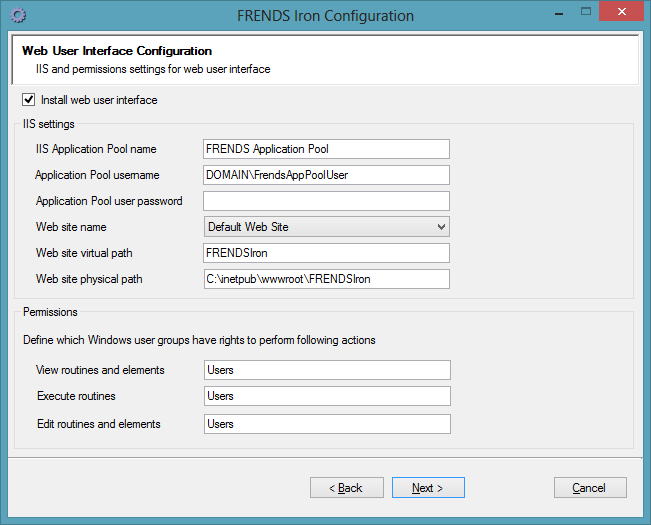This screenshot has width=651, height=525.
Task: Click the Web site physical path field
Action: click(326, 279)
